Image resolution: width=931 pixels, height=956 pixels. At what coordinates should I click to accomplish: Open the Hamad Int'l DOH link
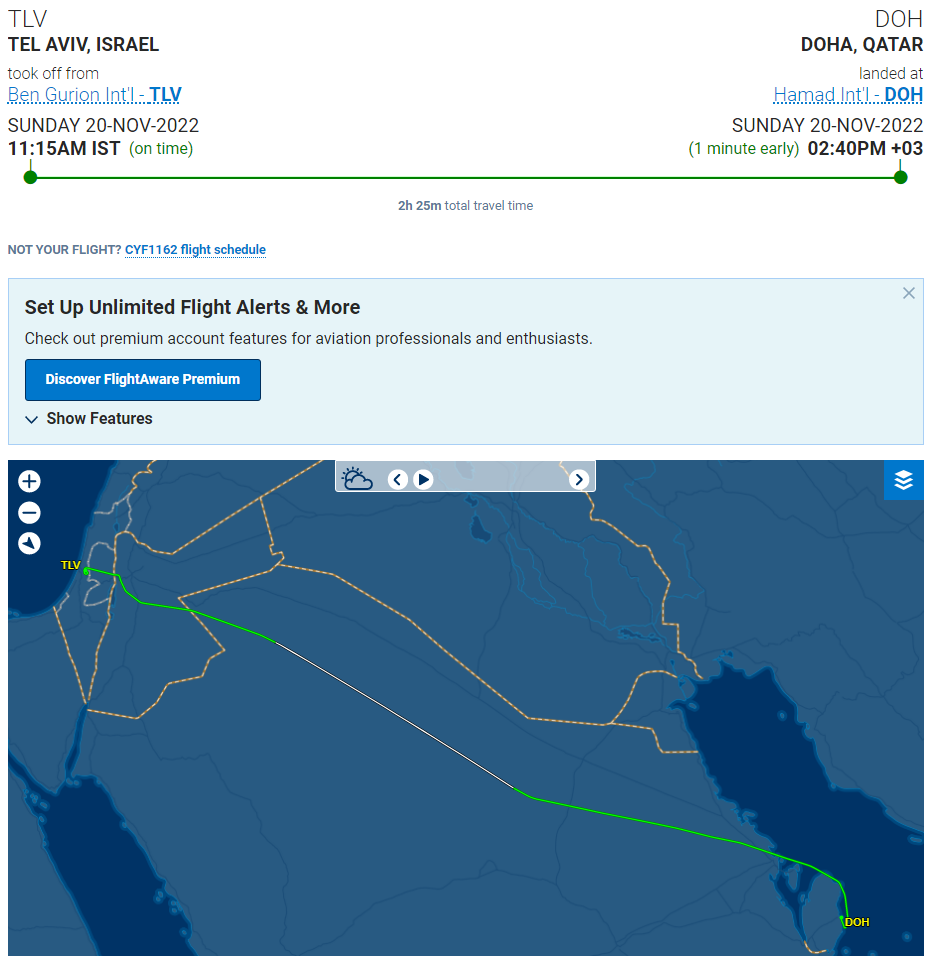(x=848, y=95)
